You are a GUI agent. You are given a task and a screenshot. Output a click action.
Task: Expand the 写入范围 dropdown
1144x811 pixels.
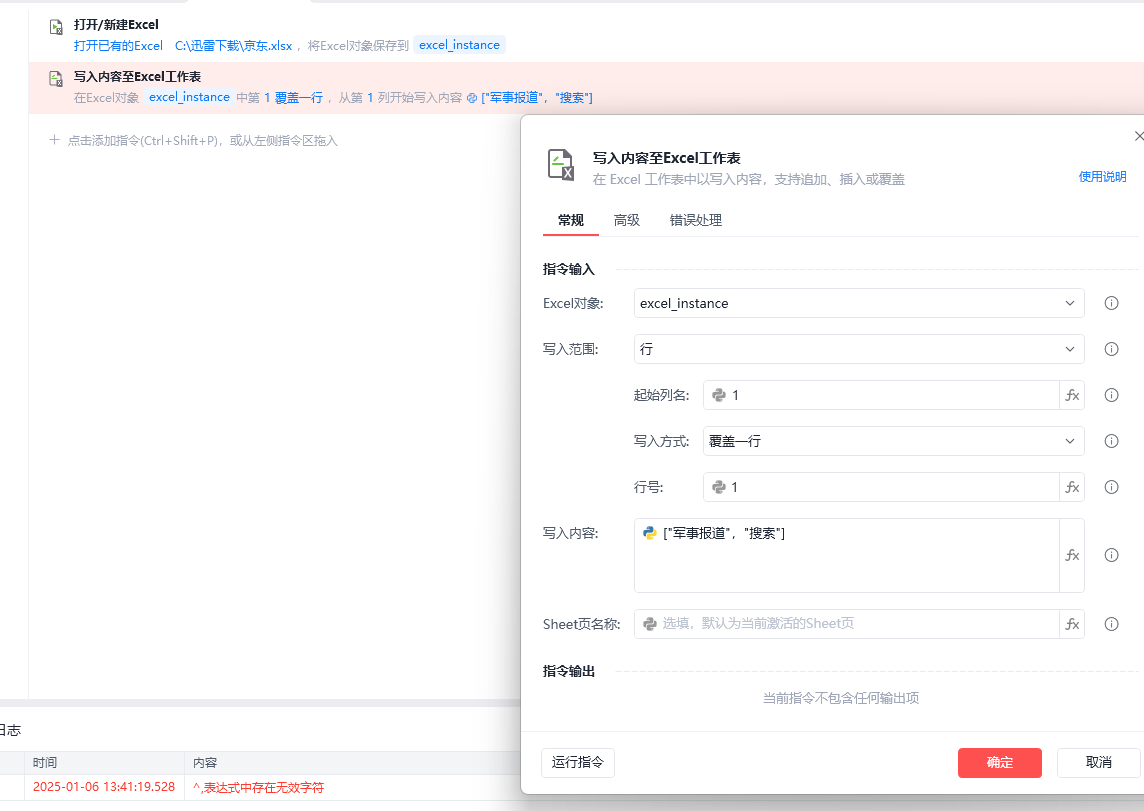pyautogui.click(x=858, y=349)
